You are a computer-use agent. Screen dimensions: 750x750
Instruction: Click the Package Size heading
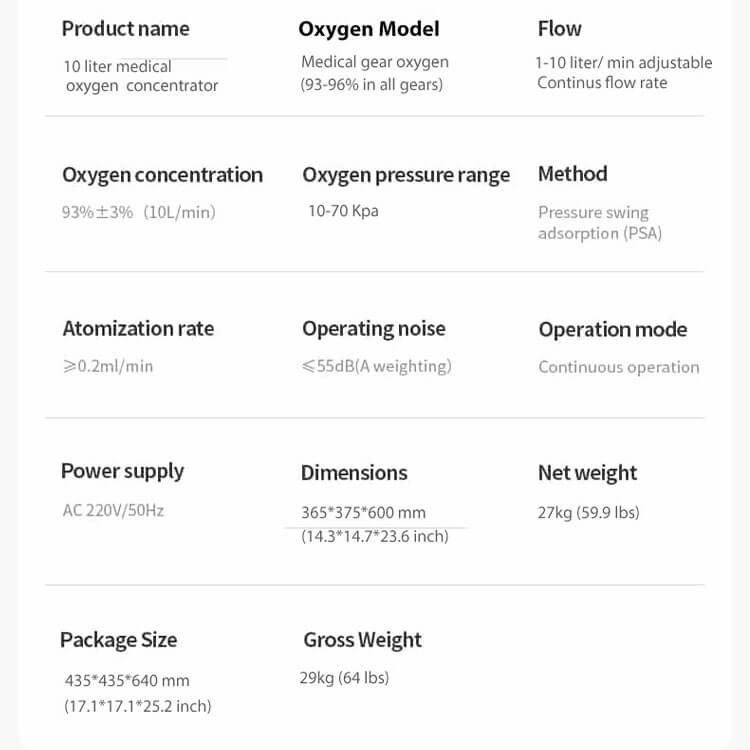[118, 640]
